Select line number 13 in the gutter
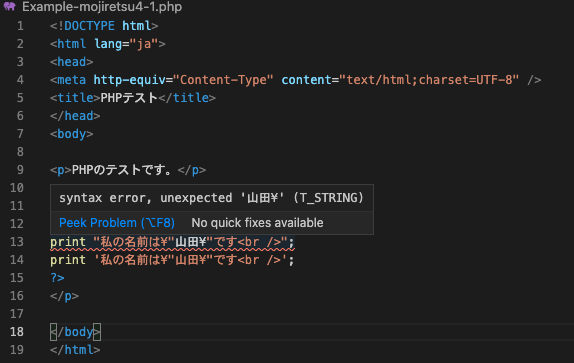Image resolution: width=574 pixels, height=363 pixels. (17, 242)
